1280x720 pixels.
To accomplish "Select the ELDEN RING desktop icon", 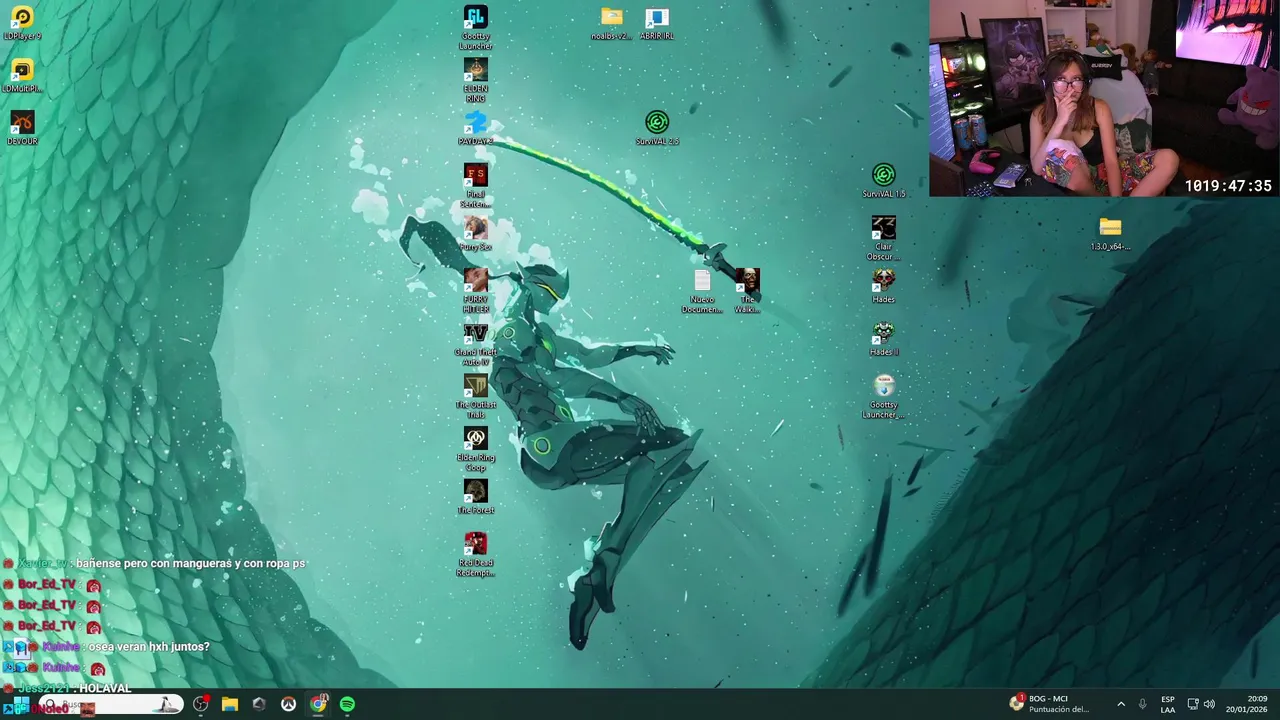I will [475, 81].
